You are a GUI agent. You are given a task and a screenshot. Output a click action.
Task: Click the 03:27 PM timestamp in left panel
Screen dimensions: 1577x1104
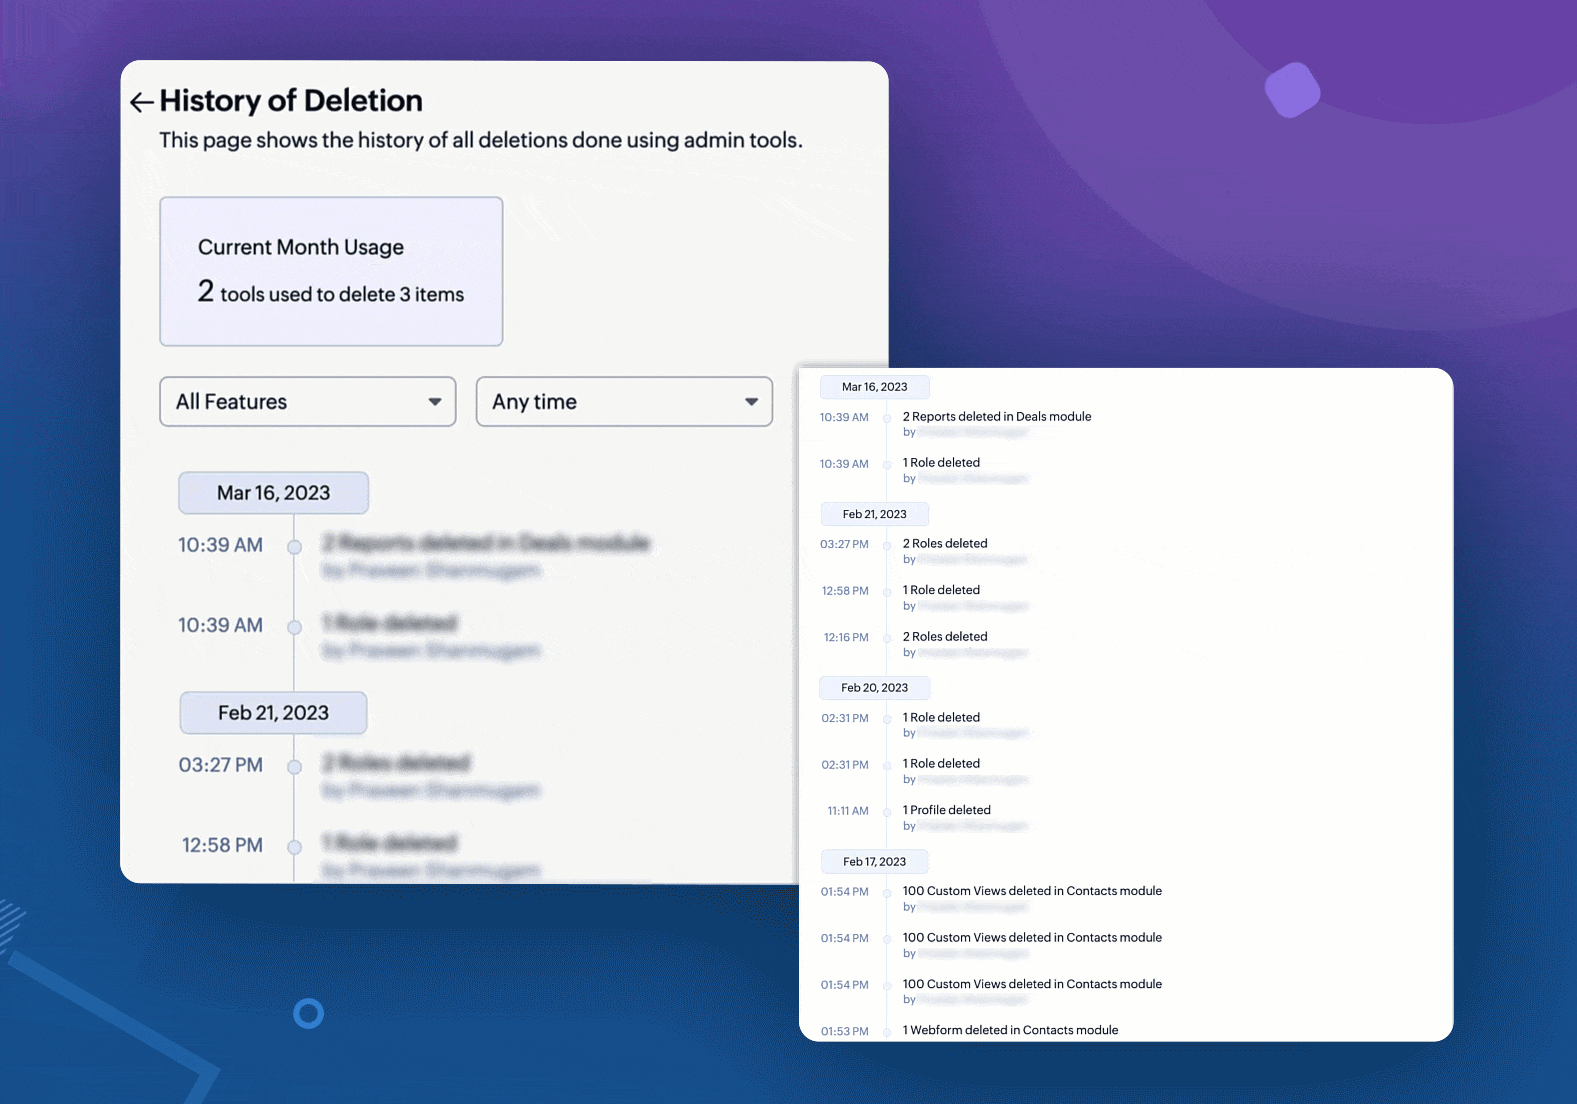tap(221, 765)
